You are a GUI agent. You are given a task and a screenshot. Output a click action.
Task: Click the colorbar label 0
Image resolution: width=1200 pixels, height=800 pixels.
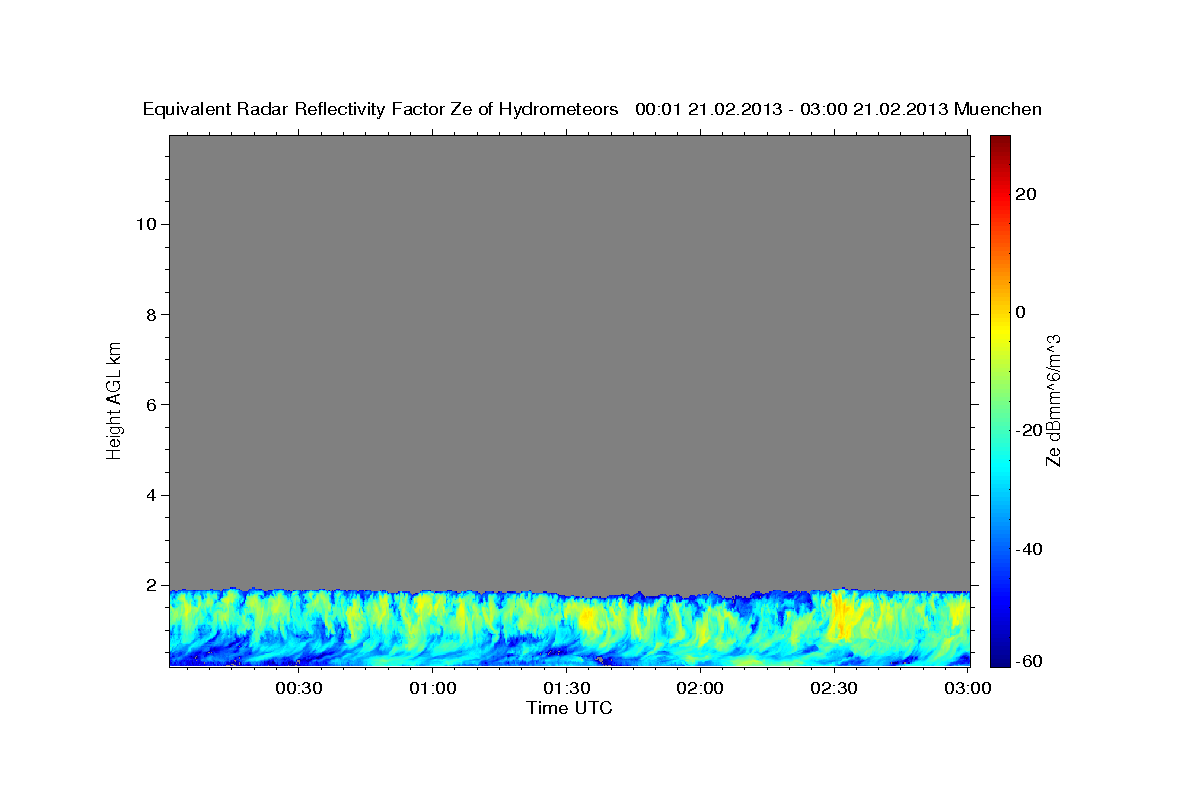(x=1021, y=312)
